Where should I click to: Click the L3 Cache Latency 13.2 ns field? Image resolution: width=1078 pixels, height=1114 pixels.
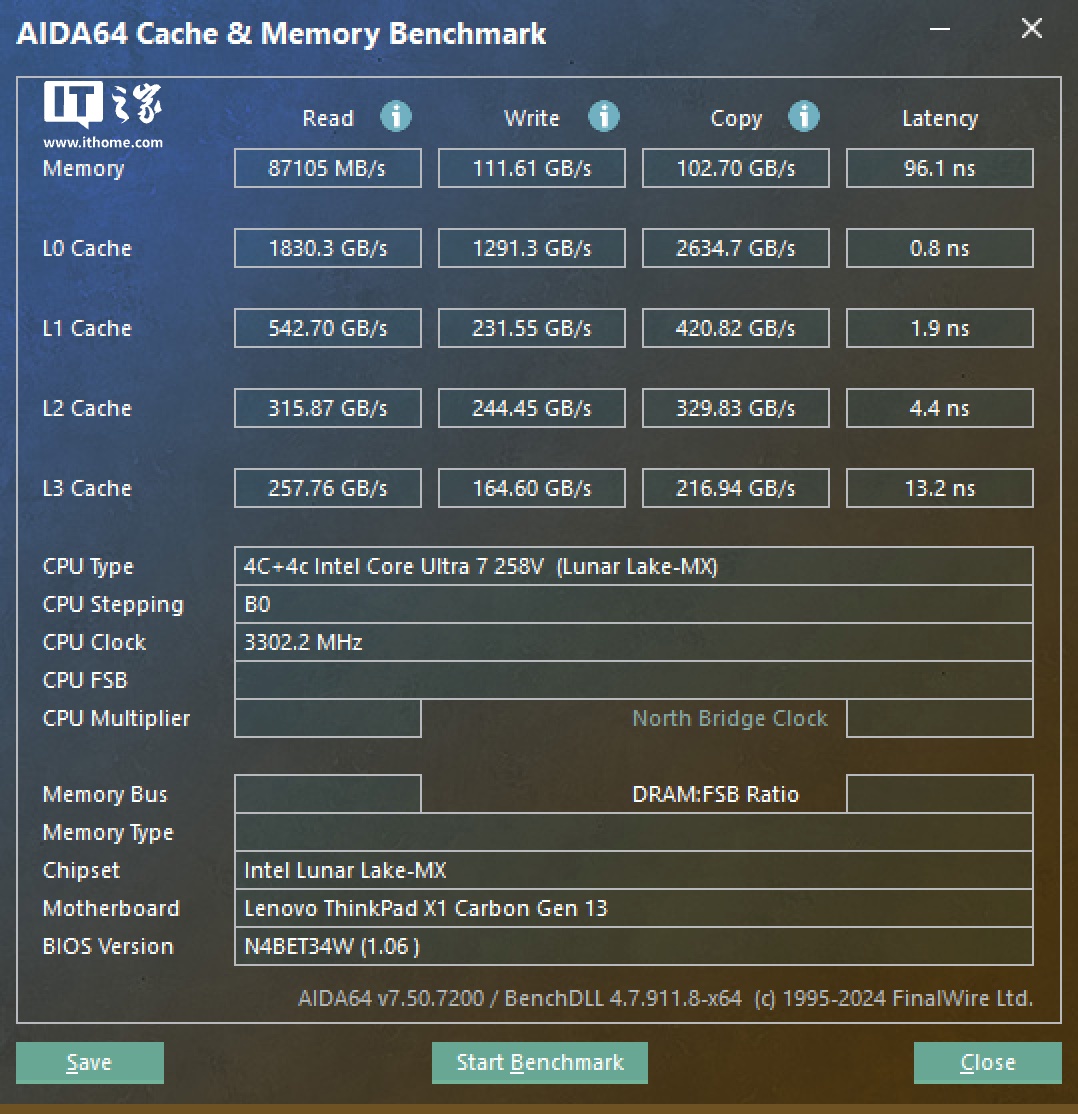point(939,488)
